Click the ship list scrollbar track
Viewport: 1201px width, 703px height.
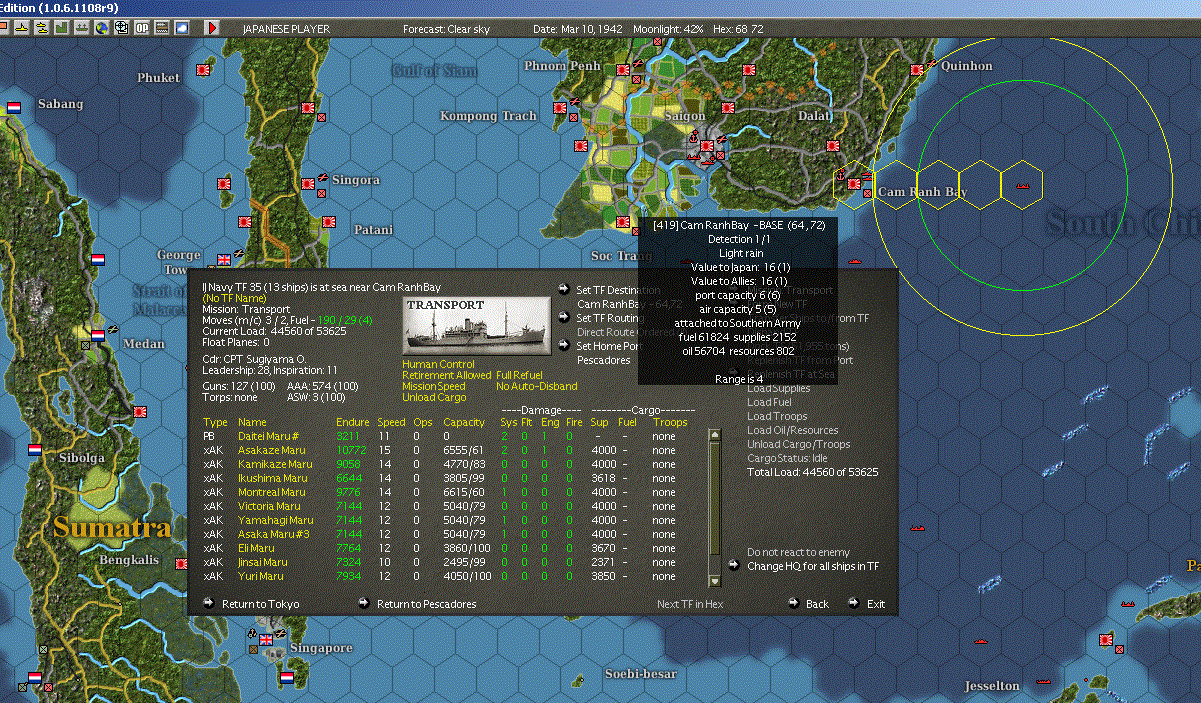pyautogui.click(x=714, y=508)
